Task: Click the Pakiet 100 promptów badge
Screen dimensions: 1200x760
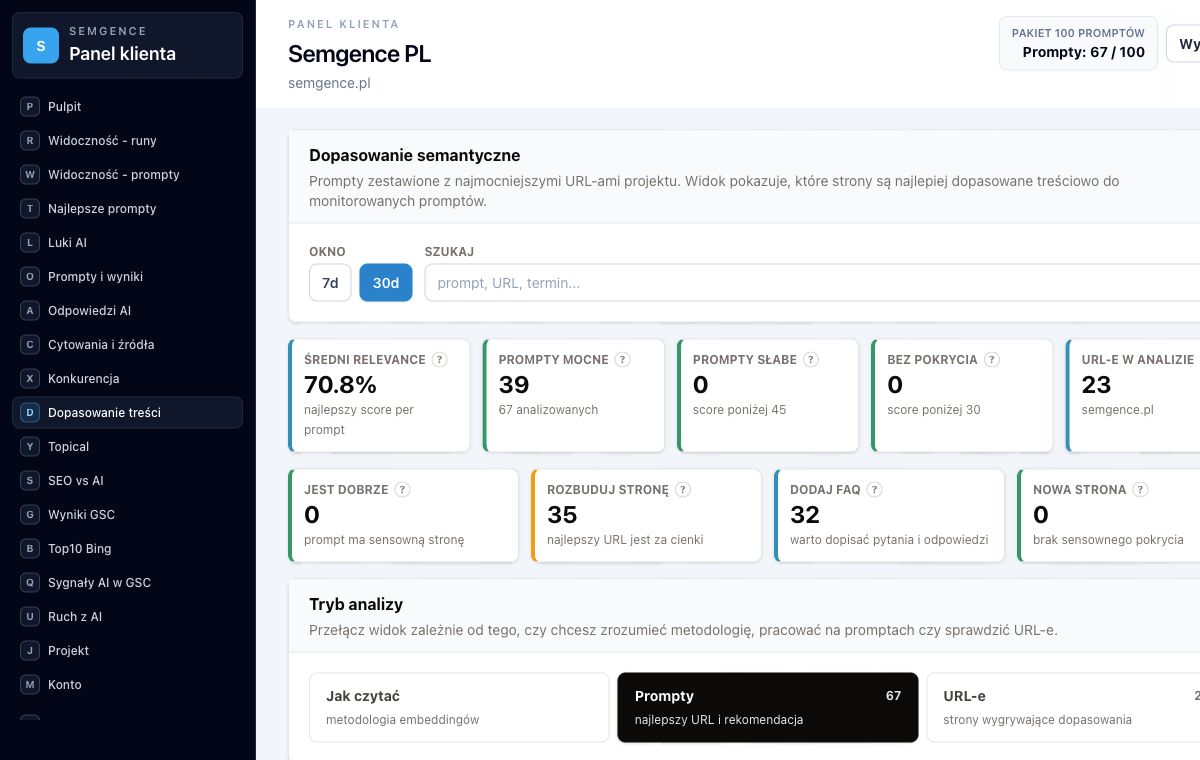Action: point(1078,43)
